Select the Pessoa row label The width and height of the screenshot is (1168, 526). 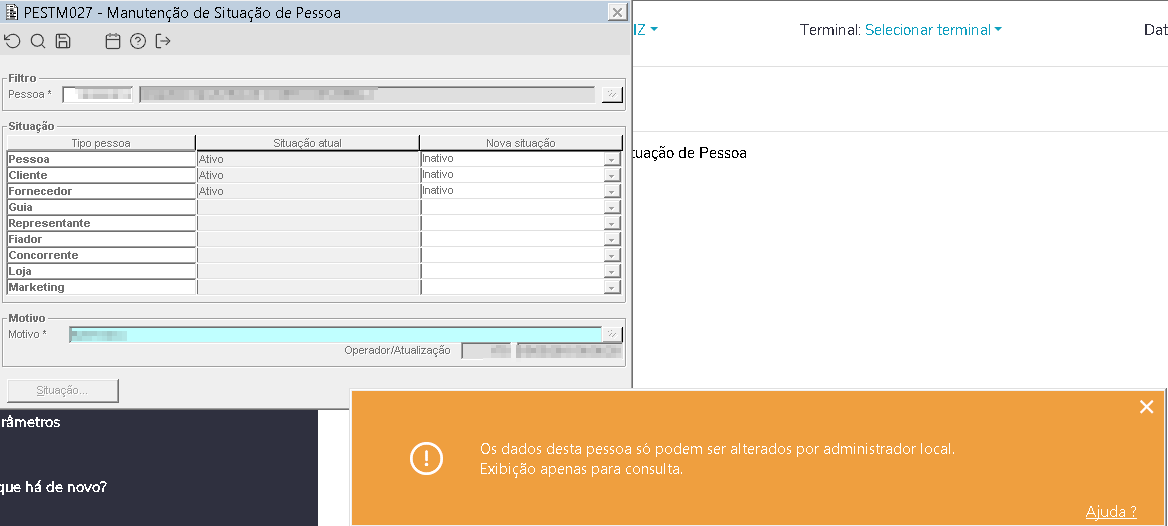tap(101, 159)
